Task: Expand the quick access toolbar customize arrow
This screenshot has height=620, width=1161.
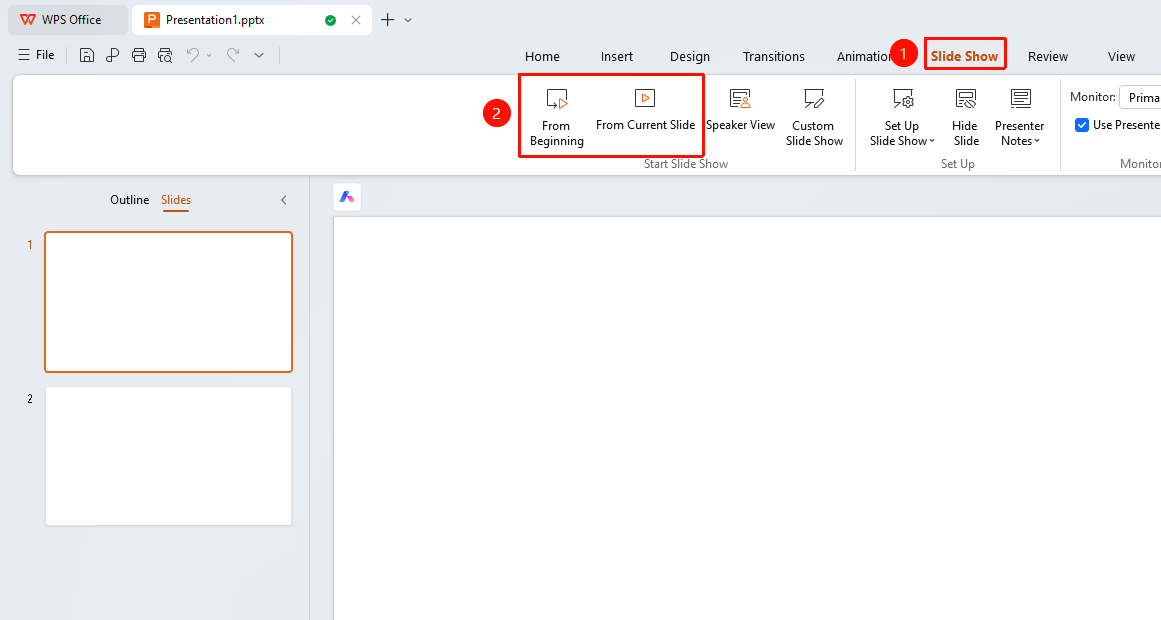Action: 258,55
